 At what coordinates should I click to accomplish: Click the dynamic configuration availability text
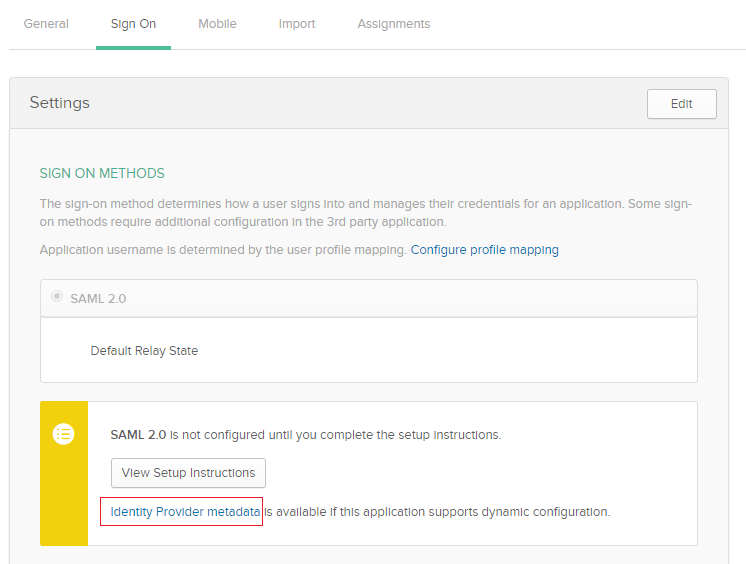click(x=437, y=512)
